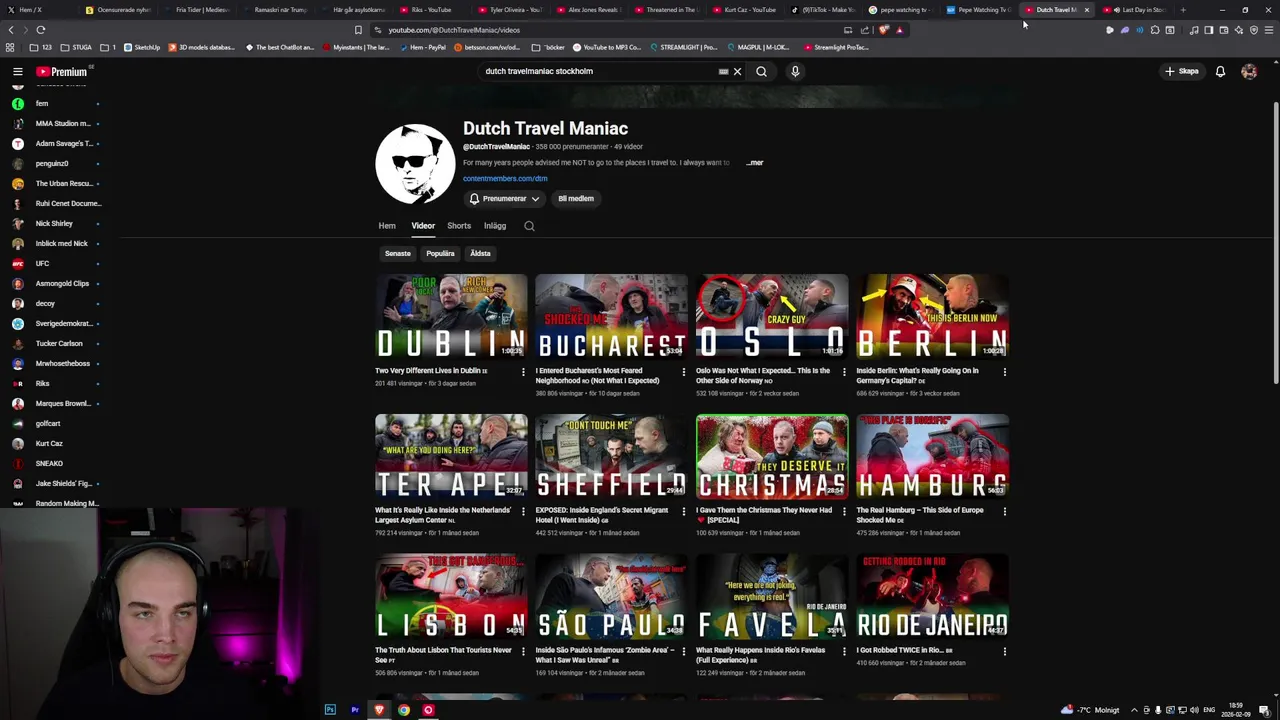Filter videos by Äldsta
The width and height of the screenshot is (1280, 720).
coord(480,253)
